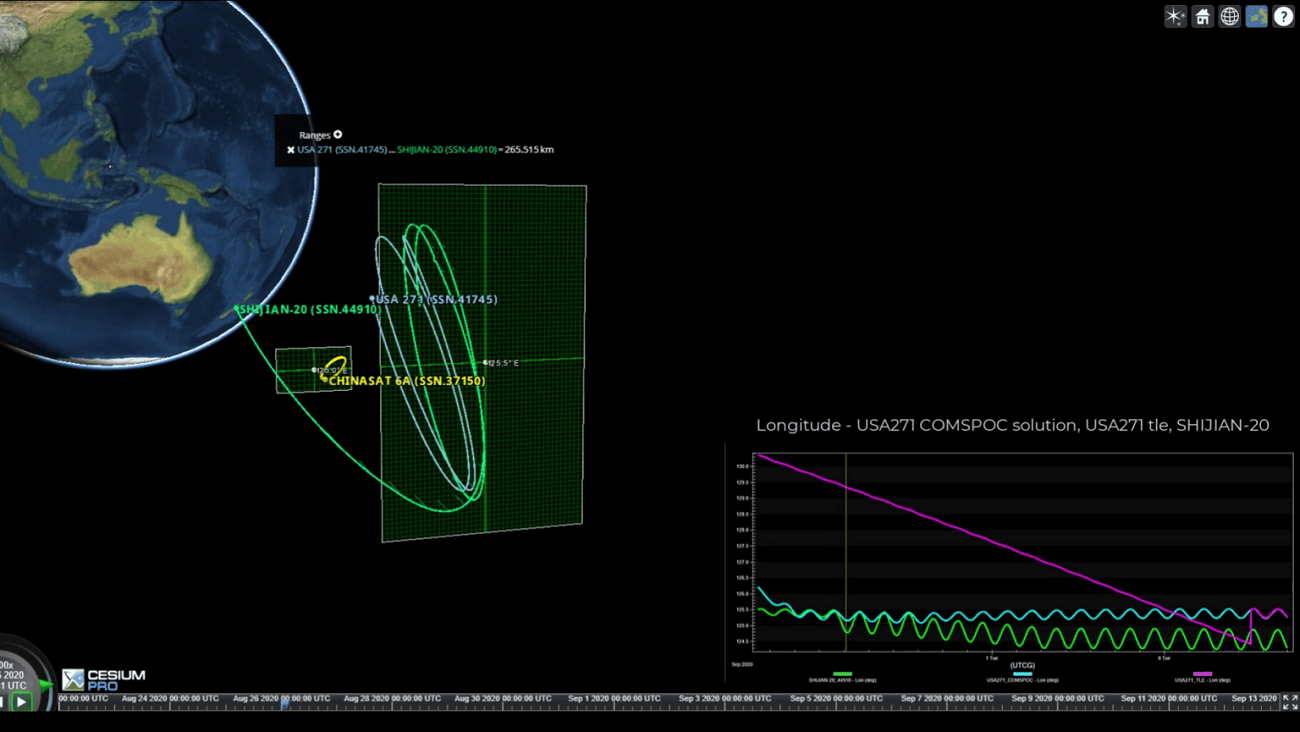Open the scene mode globe picker
This screenshot has width=1300, height=732.
[x=1229, y=16]
